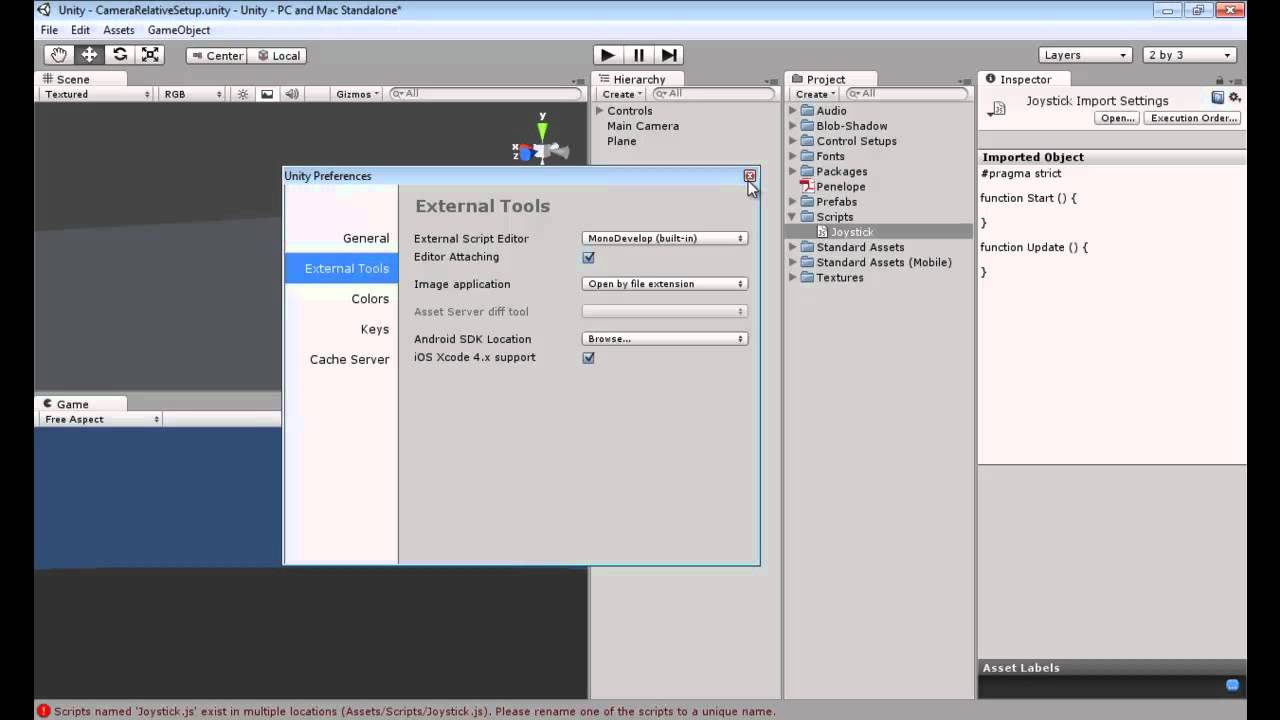Click the Unity logo in title bar
Screen dimensions: 1280x720
click(x=44, y=10)
